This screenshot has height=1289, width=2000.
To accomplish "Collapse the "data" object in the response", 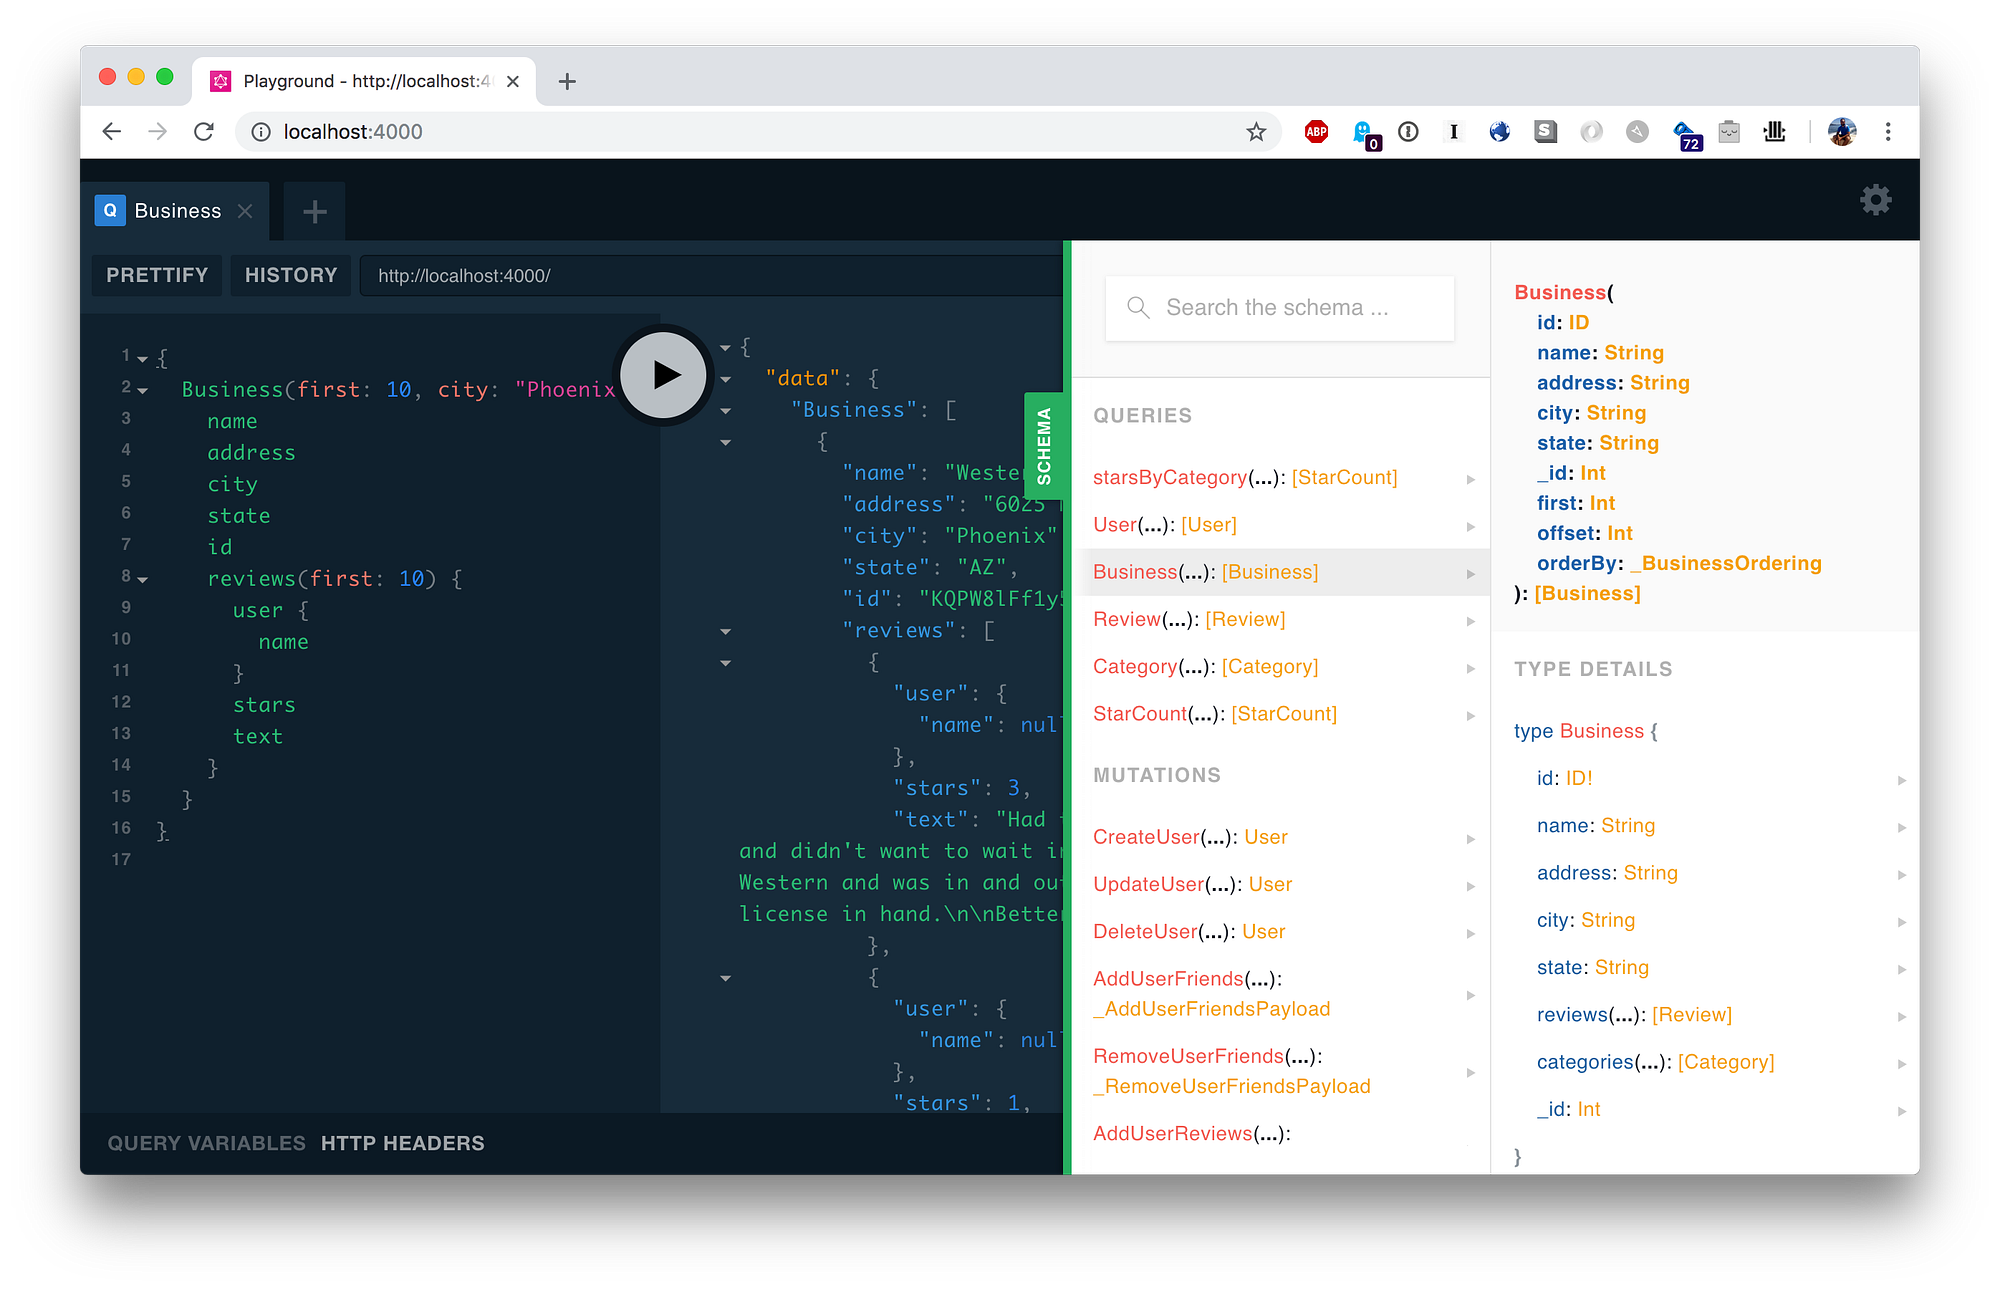I will coord(726,380).
